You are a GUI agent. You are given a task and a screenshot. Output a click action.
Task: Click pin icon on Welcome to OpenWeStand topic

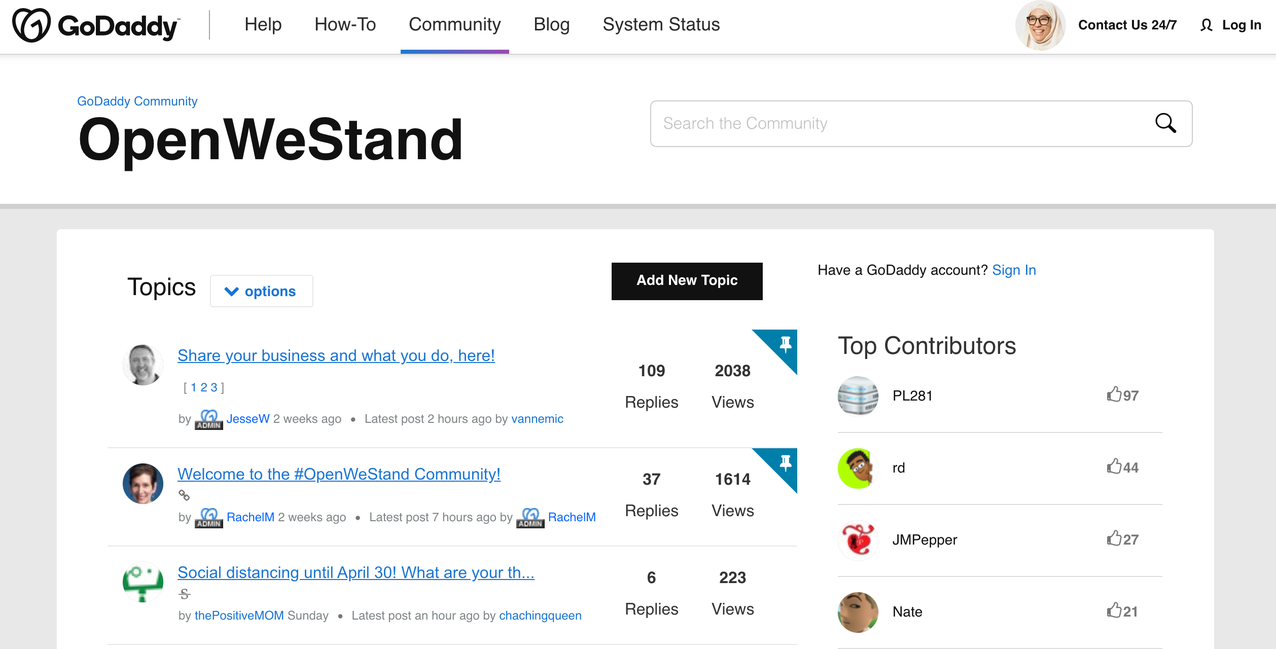(785, 463)
